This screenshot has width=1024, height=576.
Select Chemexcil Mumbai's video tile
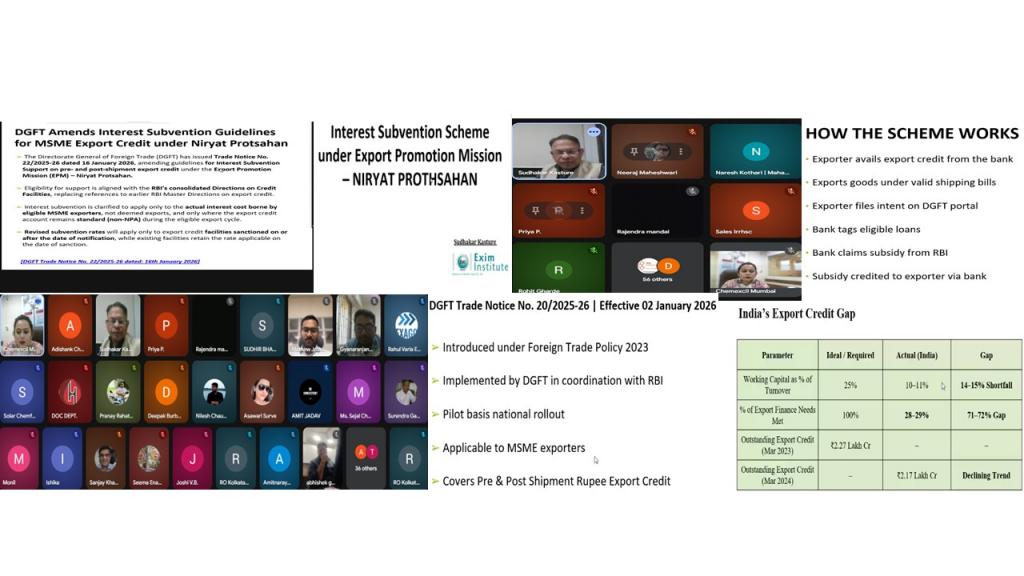coord(755,269)
